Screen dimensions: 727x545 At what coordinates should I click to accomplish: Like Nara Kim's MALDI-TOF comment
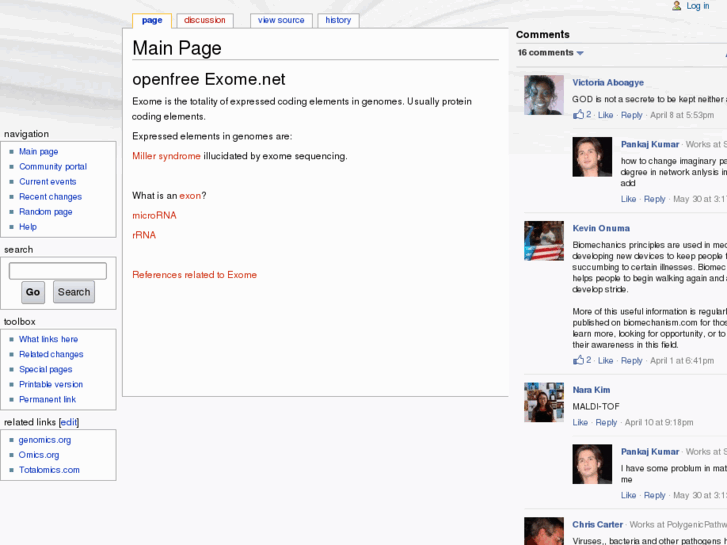point(580,423)
